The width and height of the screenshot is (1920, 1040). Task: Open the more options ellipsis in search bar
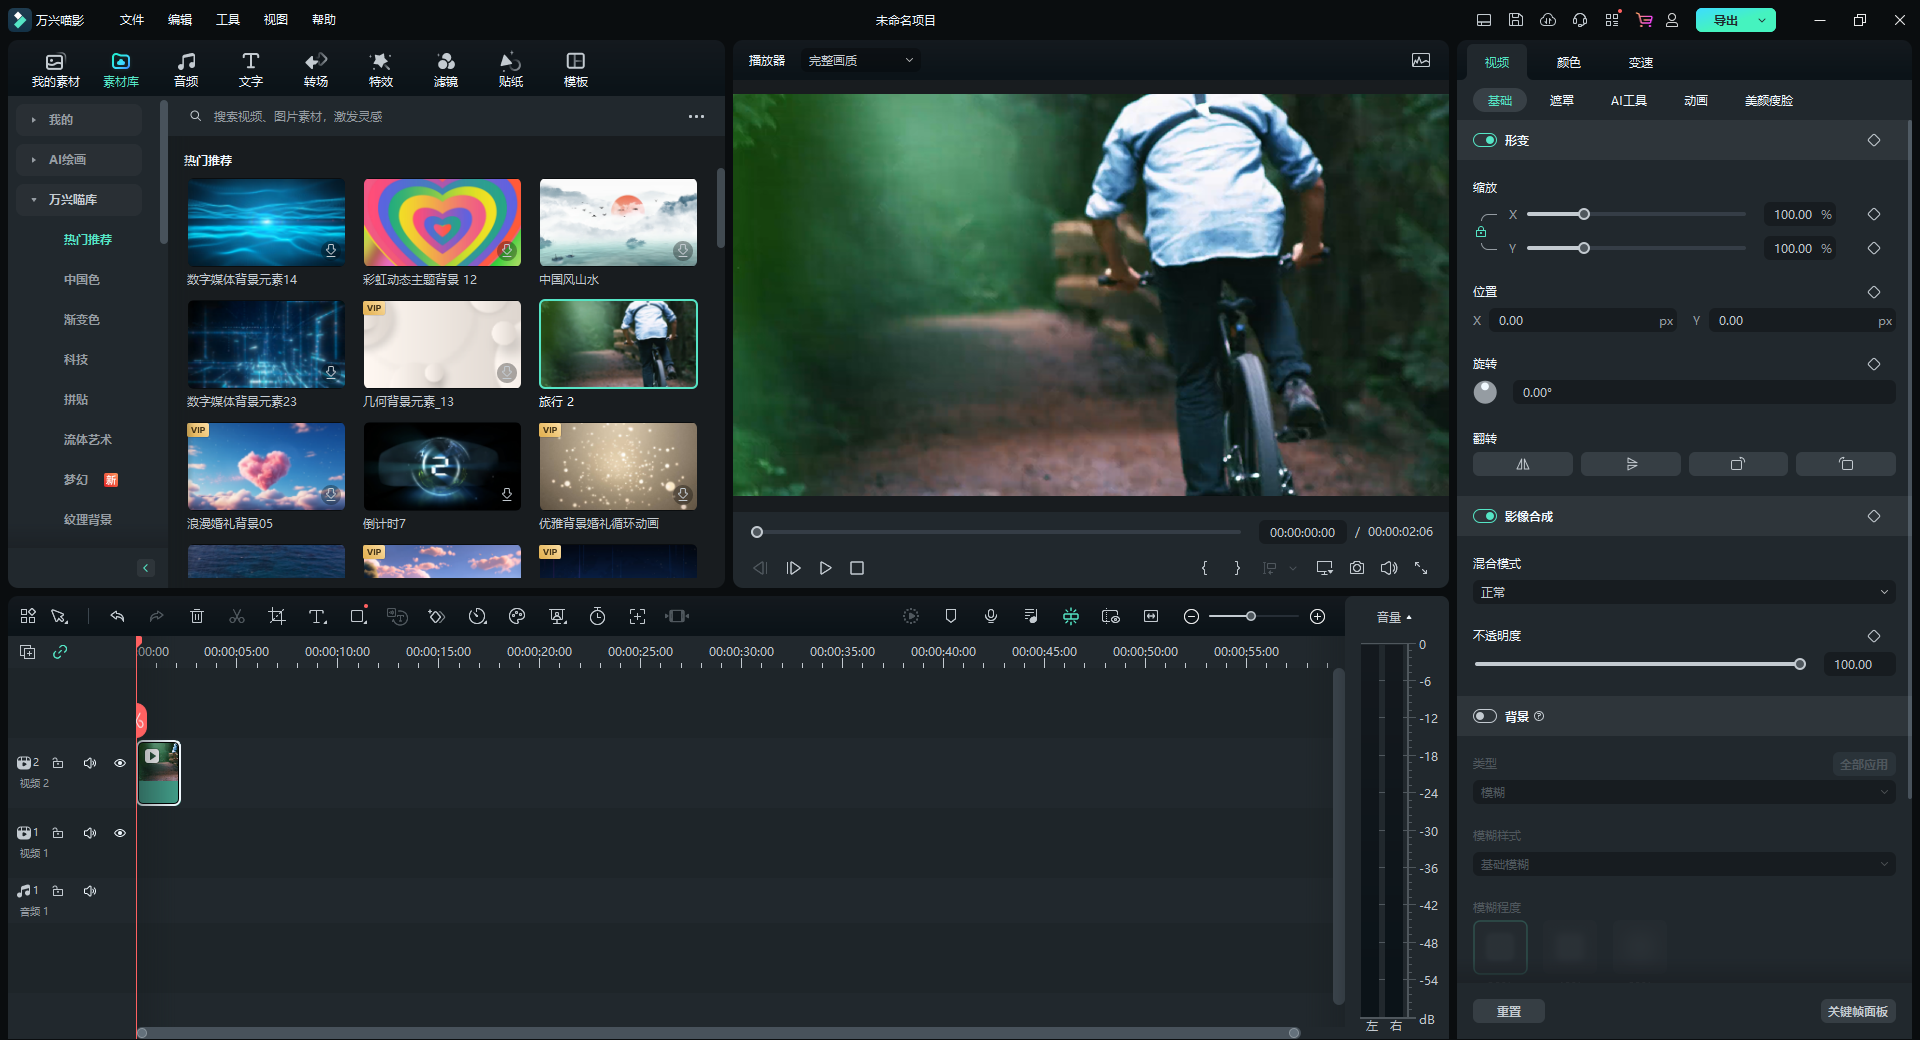pyautogui.click(x=696, y=117)
